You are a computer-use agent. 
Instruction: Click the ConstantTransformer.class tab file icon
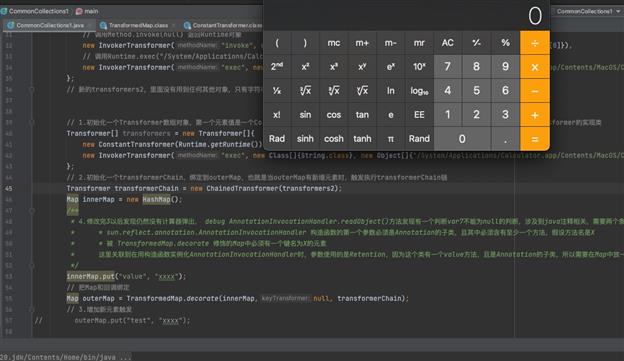pos(187,25)
